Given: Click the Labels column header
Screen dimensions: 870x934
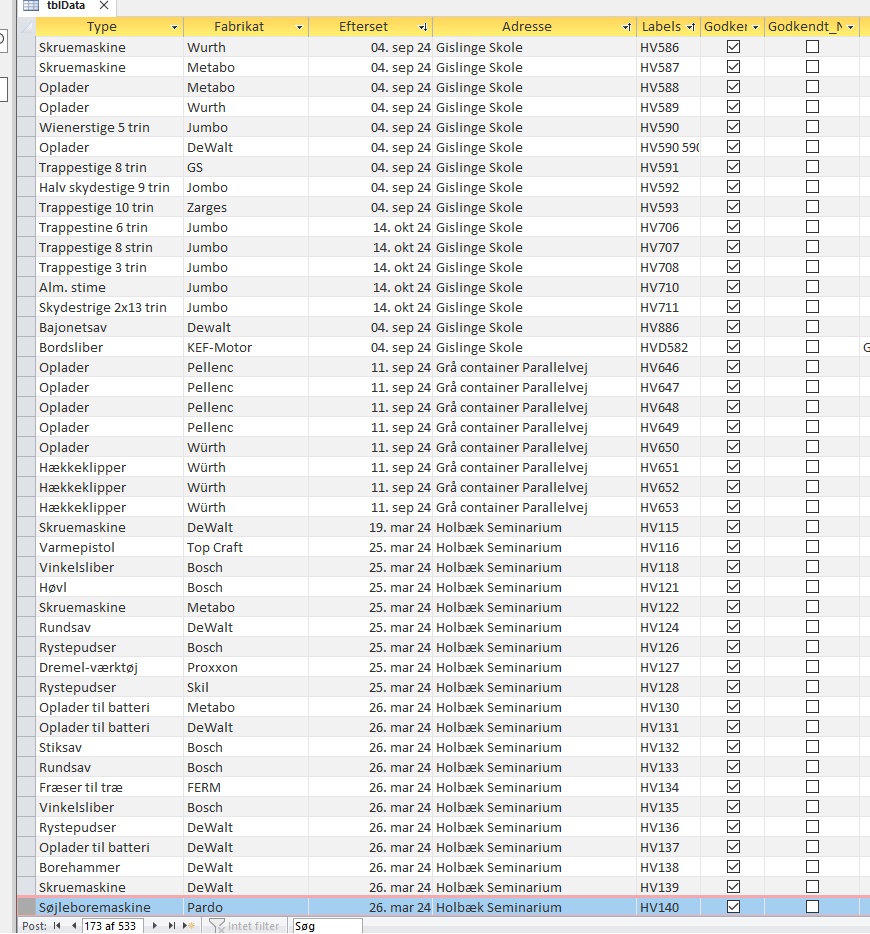Looking at the screenshot, I should [x=661, y=27].
